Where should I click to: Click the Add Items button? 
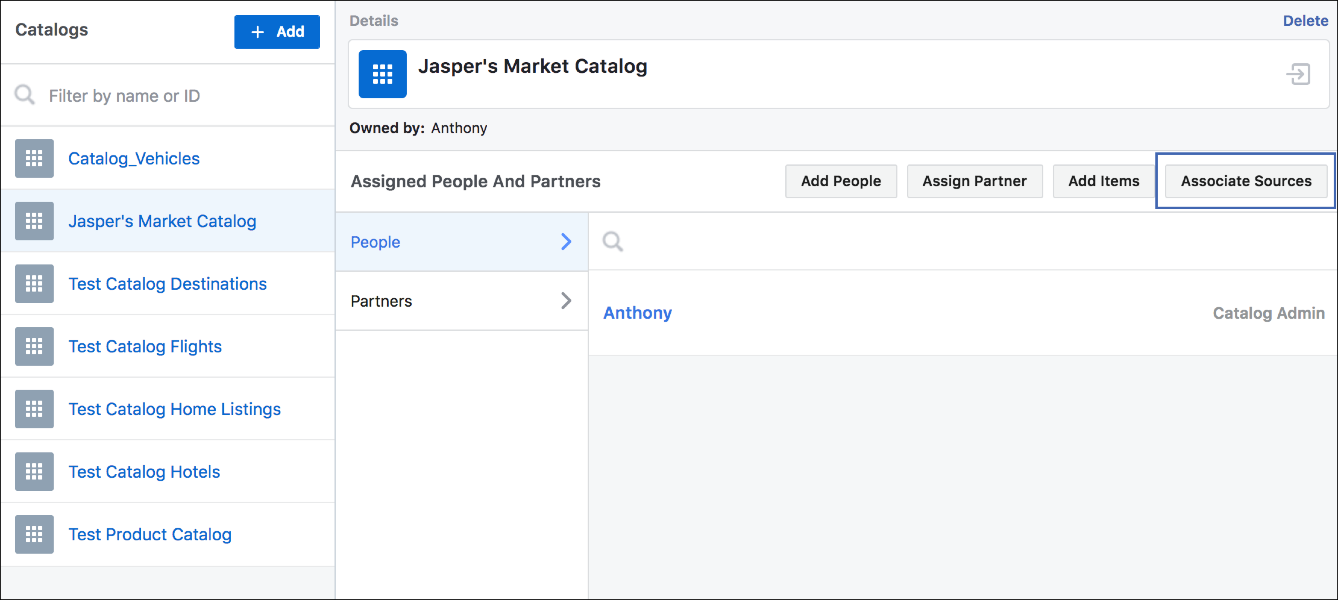1104,181
